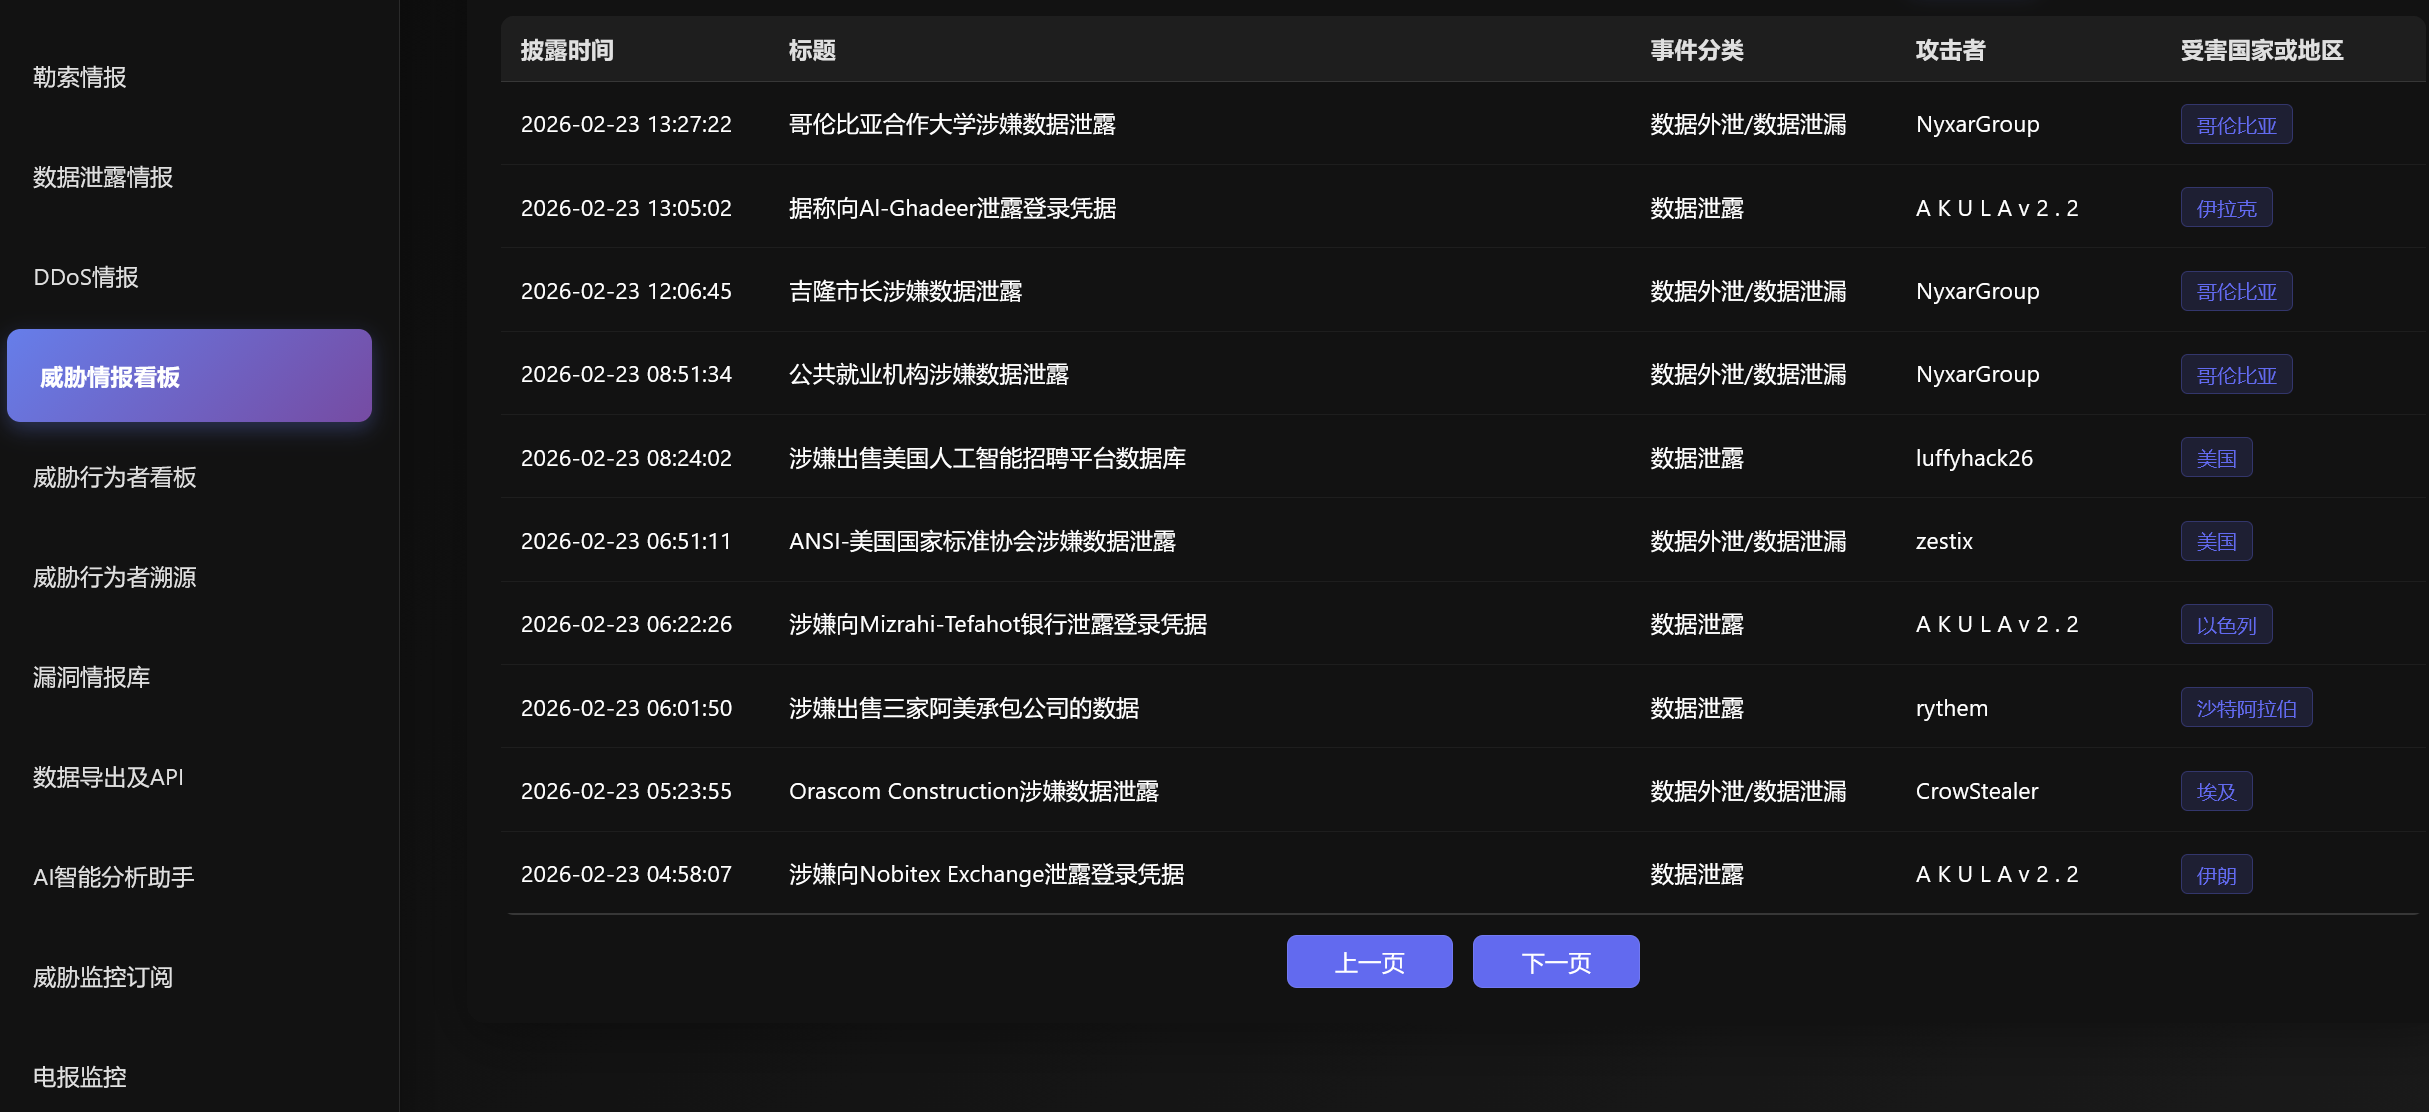Select DDoS情报 from the sidebar

click(86, 277)
